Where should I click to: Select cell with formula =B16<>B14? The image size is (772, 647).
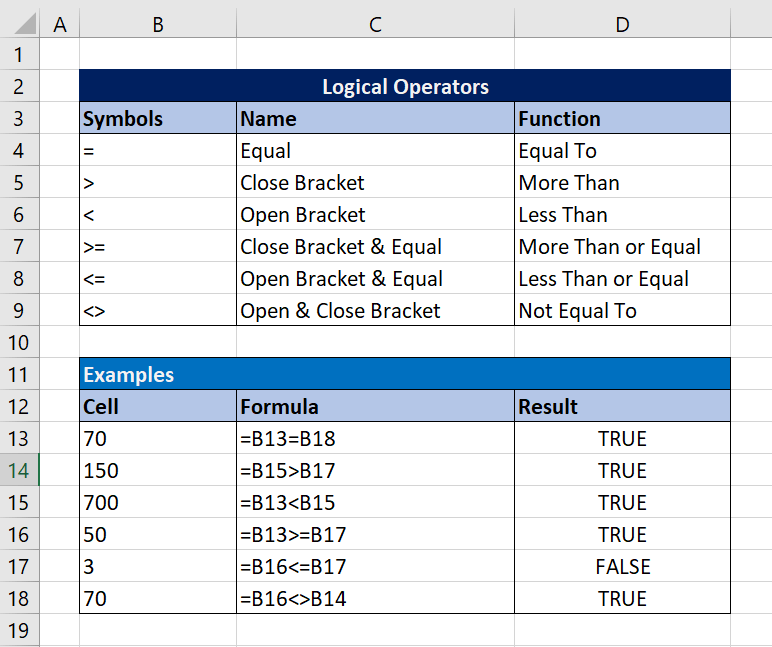[x=375, y=599]
